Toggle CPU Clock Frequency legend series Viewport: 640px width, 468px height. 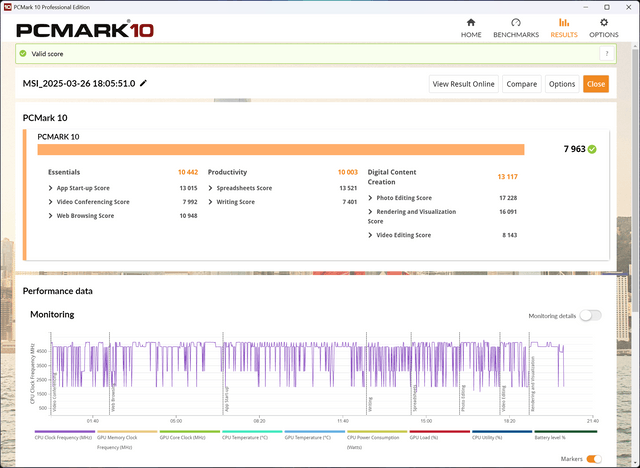coord(64,435)
